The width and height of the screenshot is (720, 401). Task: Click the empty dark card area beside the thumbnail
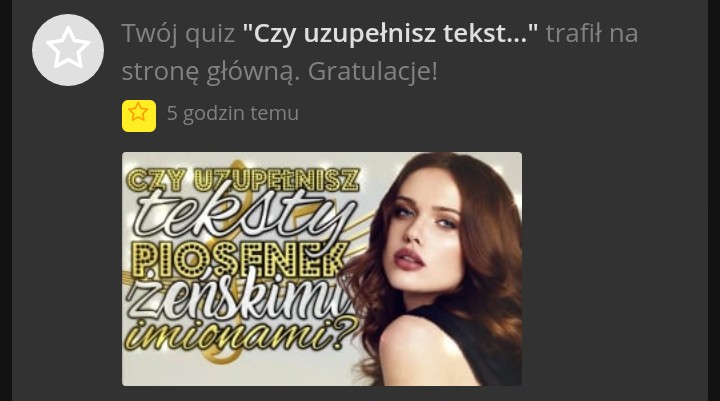coord(615,269)
